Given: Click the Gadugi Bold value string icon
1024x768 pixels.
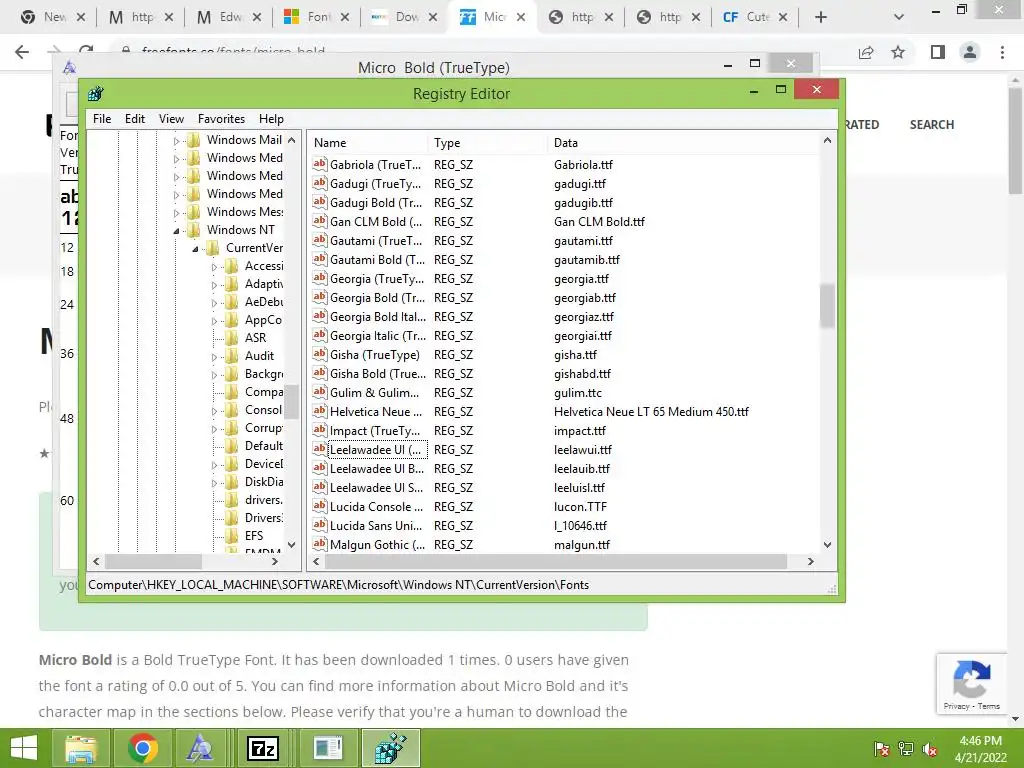Looking at the screenshot, I should click(x=319, y=202).
